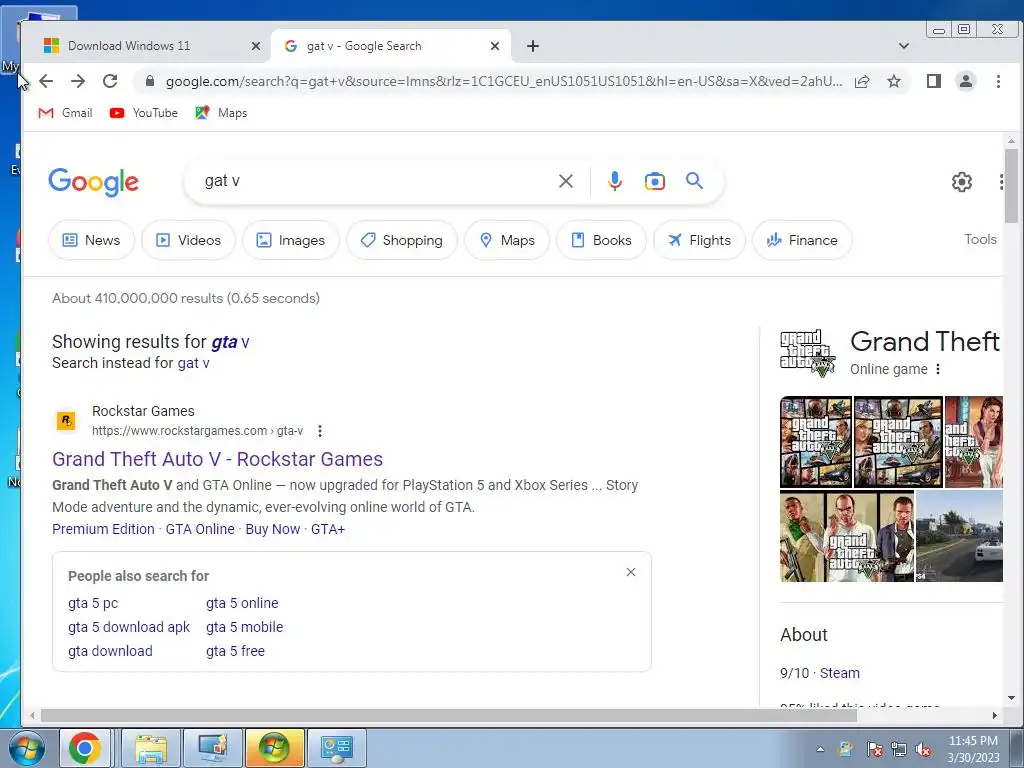Image resolution: width=1024 pixels, height=768 pixels.
Task: Open the three characters GTA V thumbnail
Action: [x=847, y=536]
